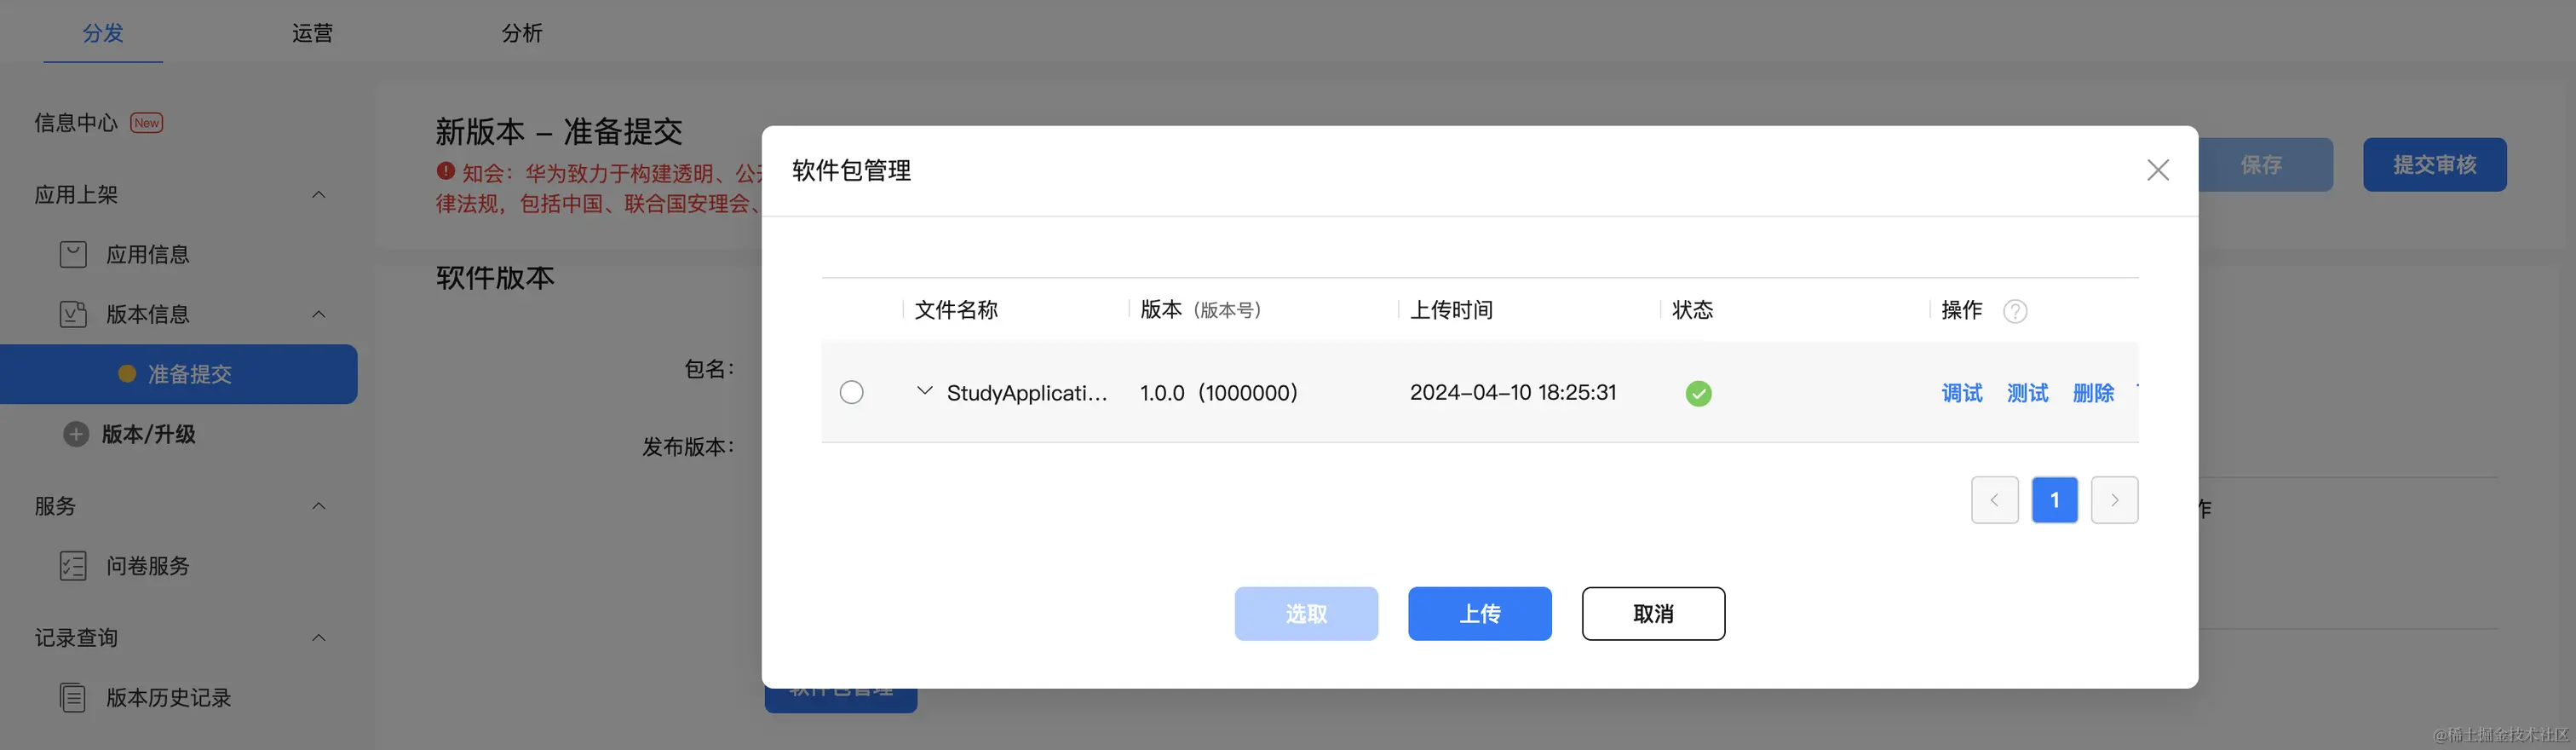Open 版本/升级 in sidebar
The image size is (2576, 750).
pyautogui.click(x=149, y=434)
